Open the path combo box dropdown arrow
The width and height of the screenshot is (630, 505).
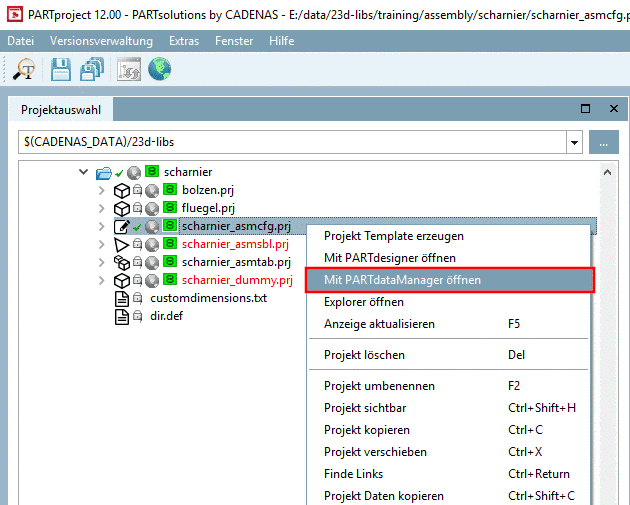click(575, 142)
